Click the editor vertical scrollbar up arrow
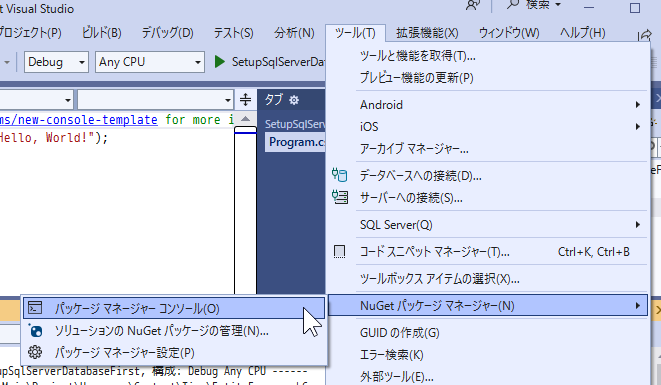This screenshot has height=385, width=661. point(245,119)
